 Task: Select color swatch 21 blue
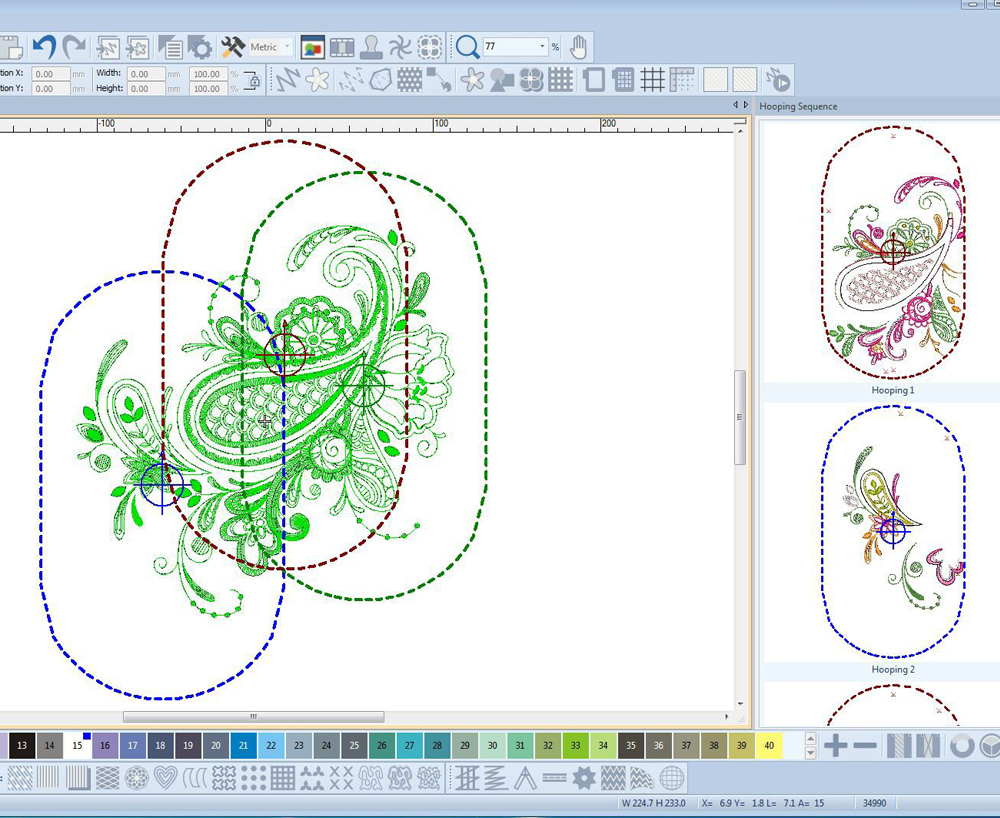point(243,745)
